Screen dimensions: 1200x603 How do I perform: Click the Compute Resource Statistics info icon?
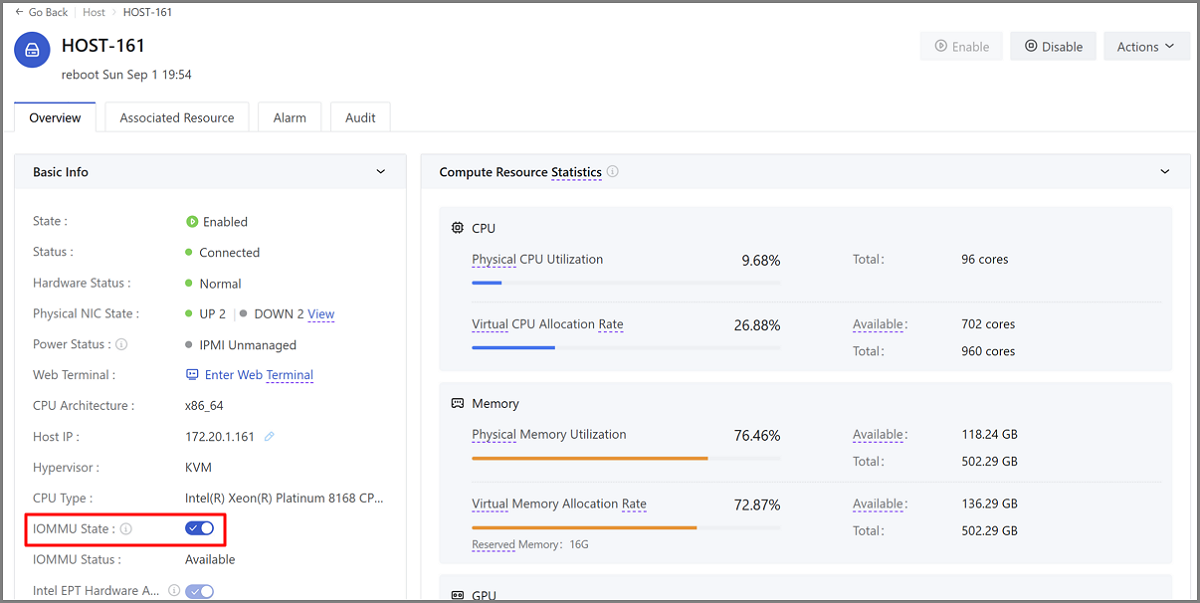coord(613,172)
